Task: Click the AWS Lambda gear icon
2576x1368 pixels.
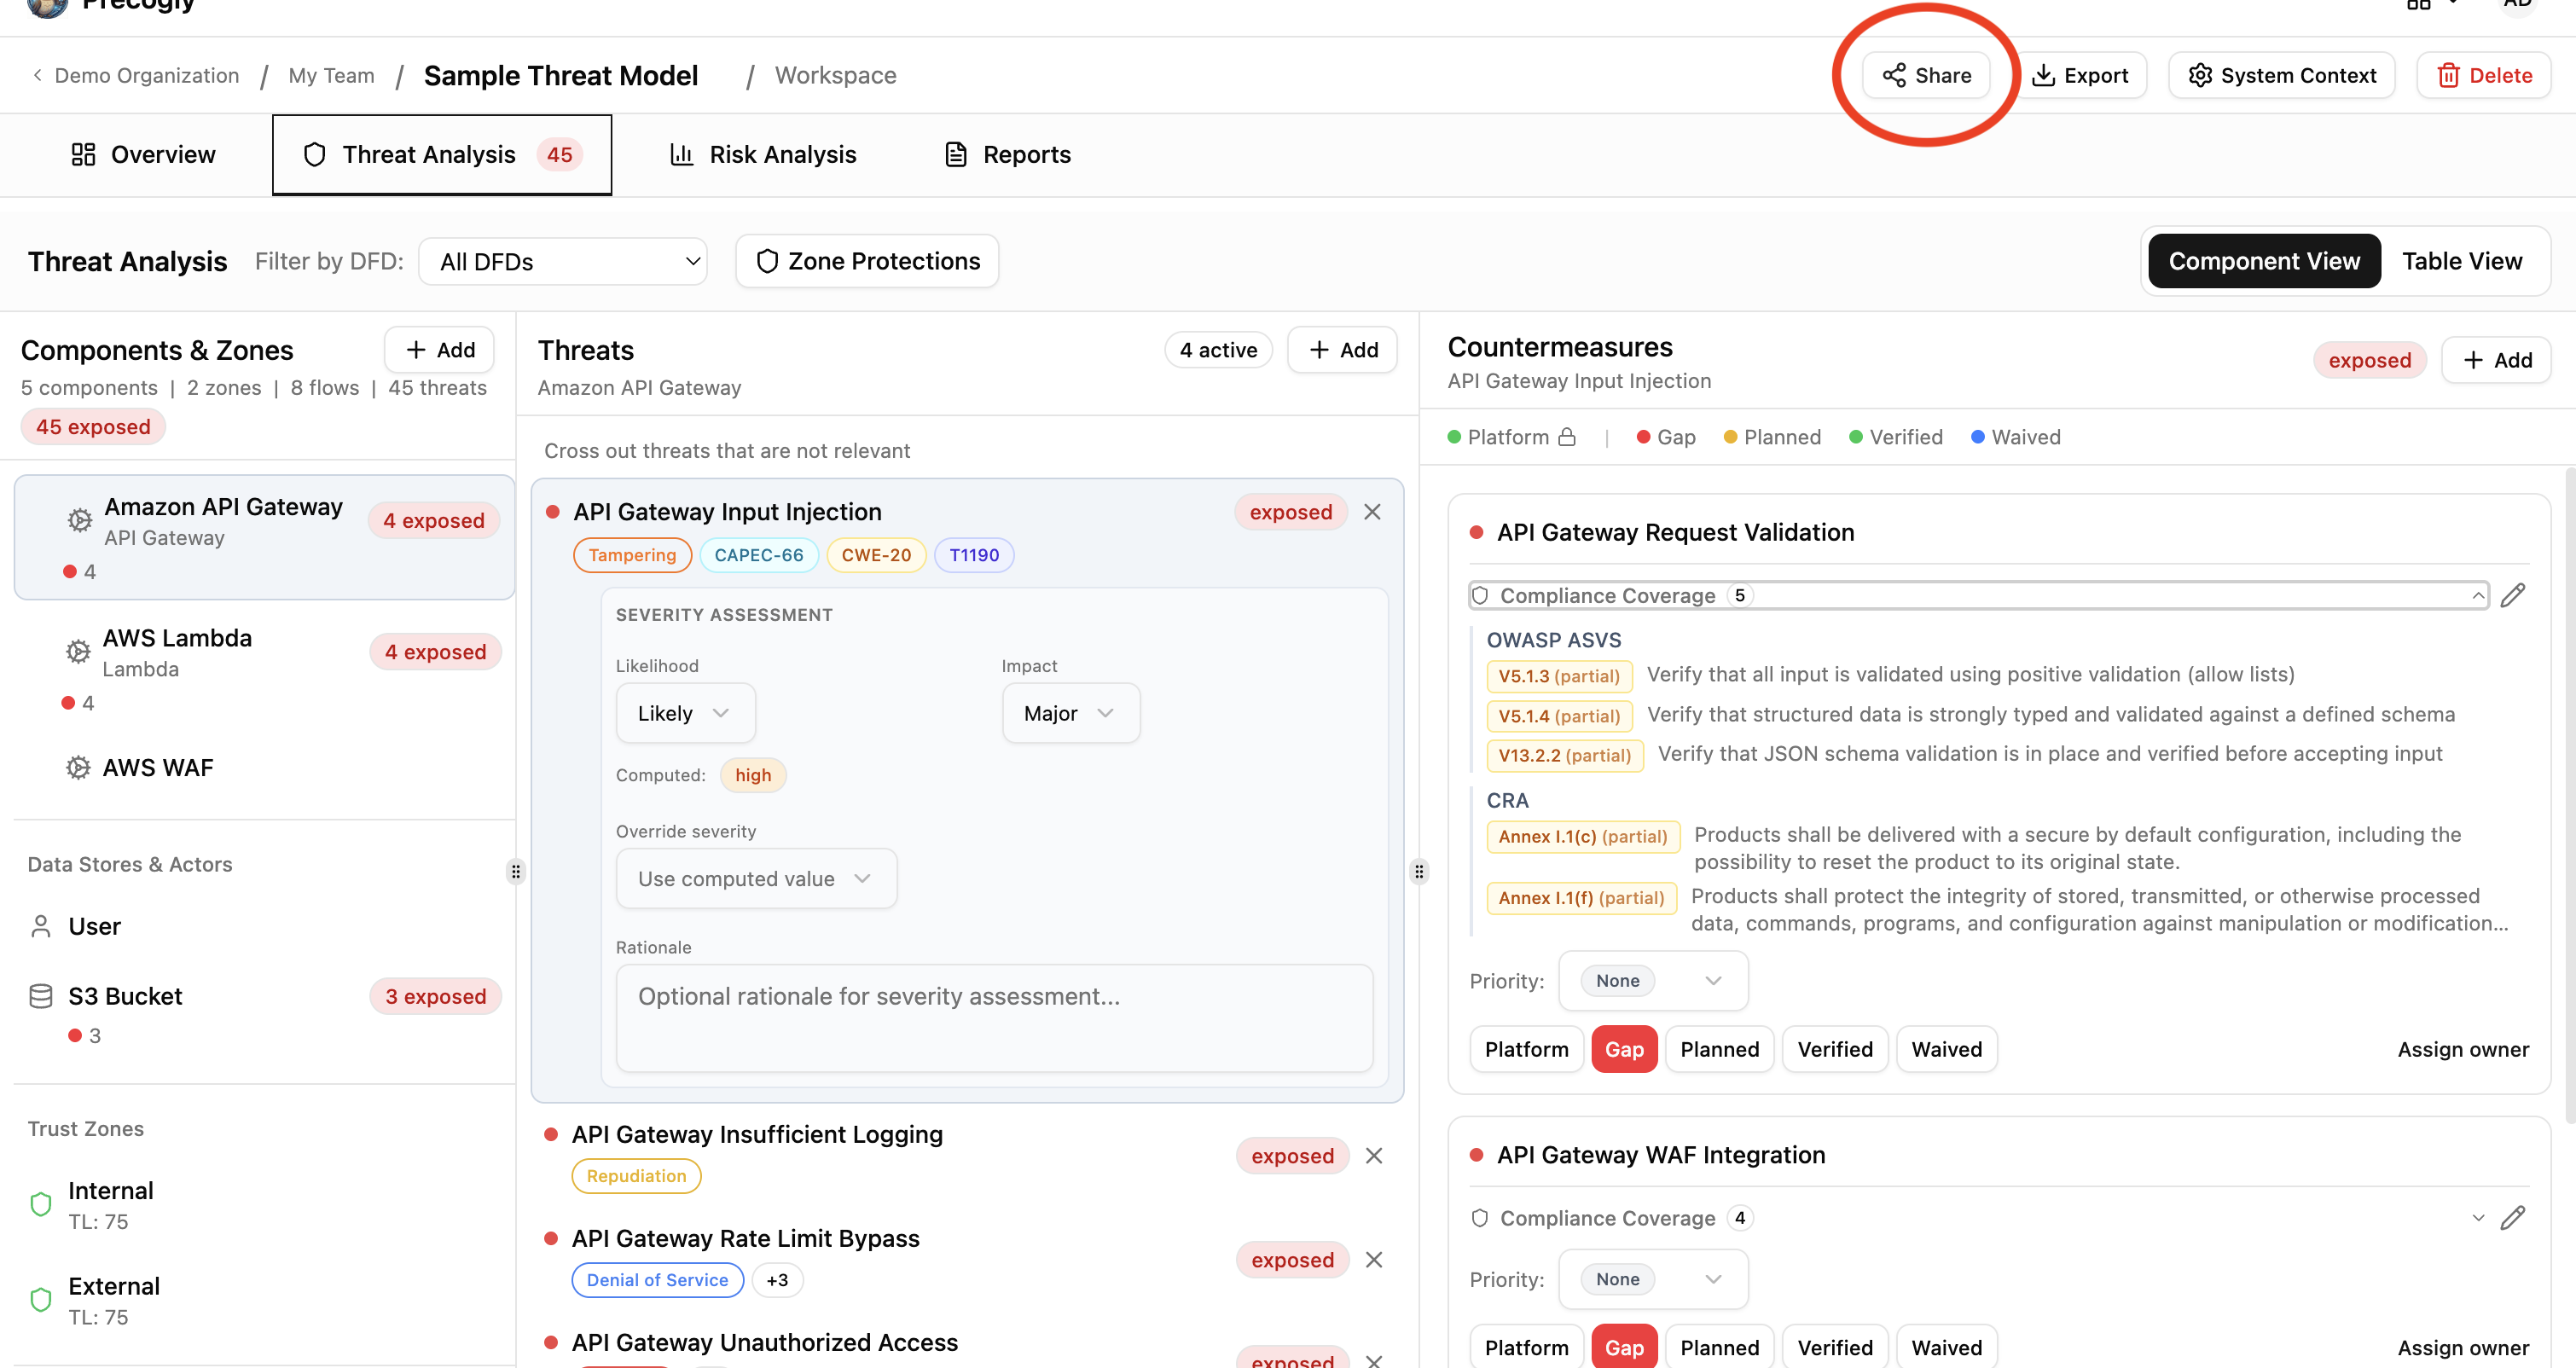Action: 78,652
